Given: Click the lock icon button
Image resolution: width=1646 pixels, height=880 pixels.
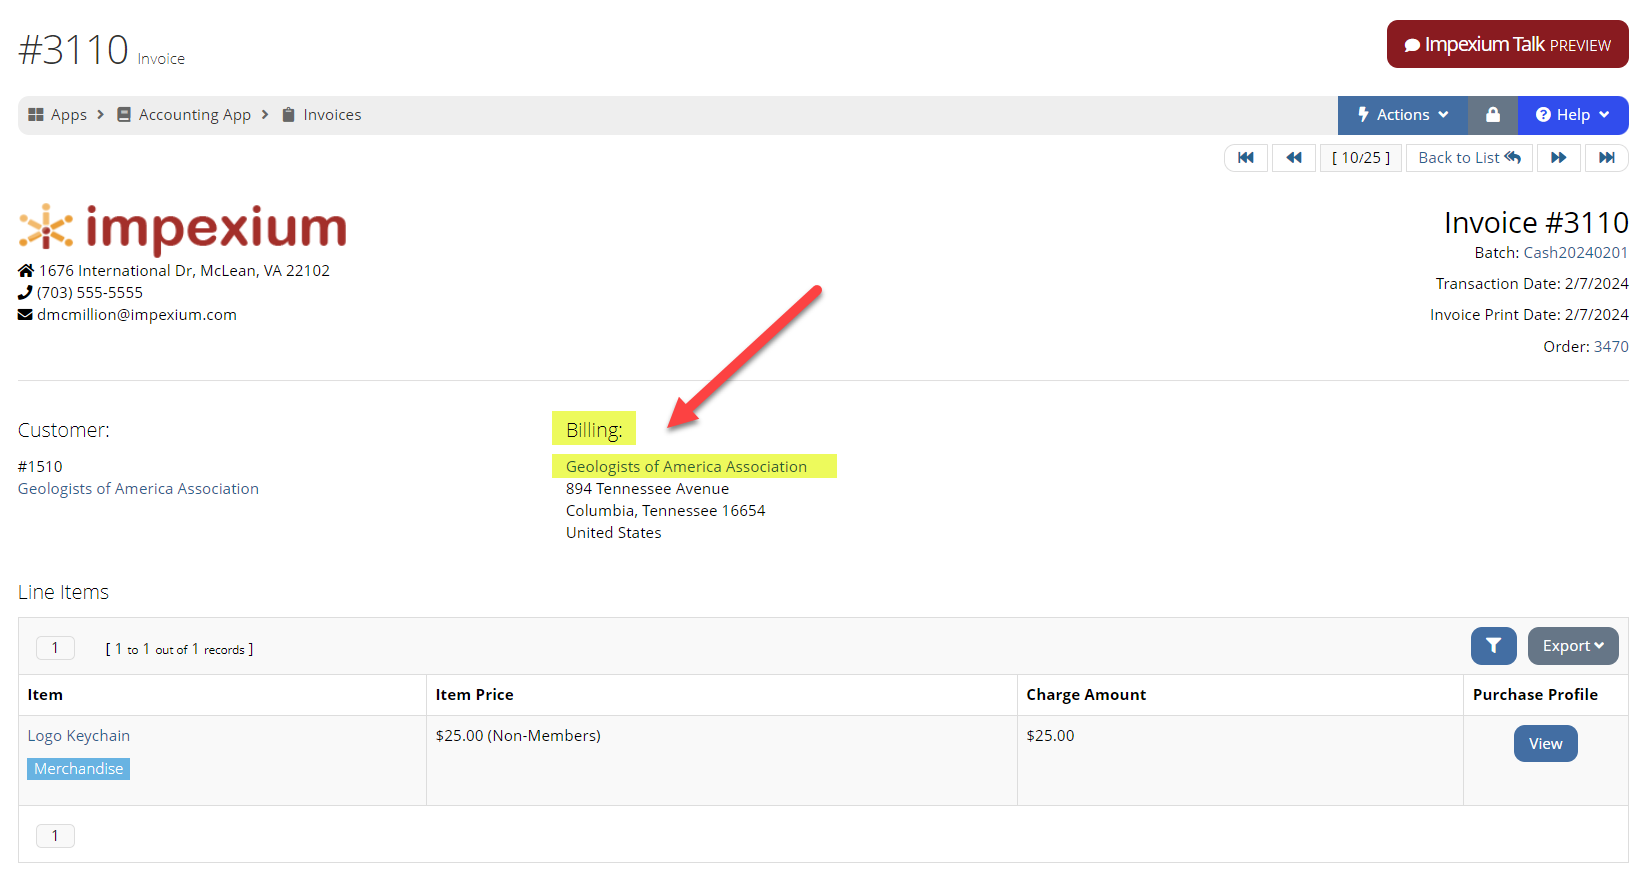Looking at the screenshot, I should click(x=1492, y=115).
